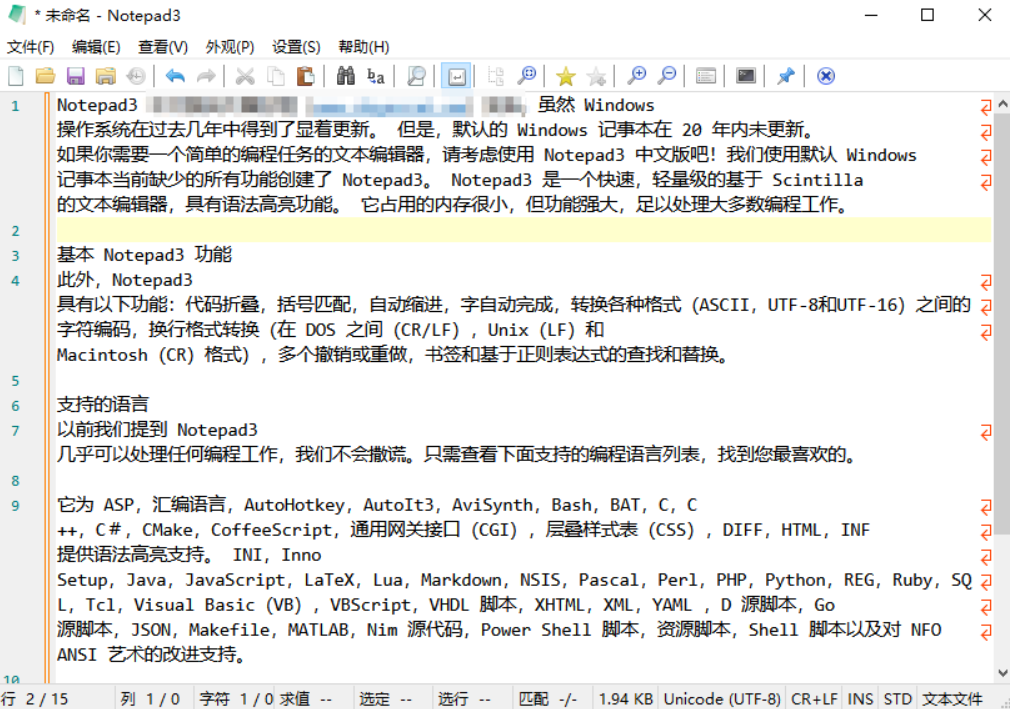Image resolution: width=1010 pixels, height=709 pixels.
Task: Save the document with the purple floppy icon
Action: coord(75,76)
